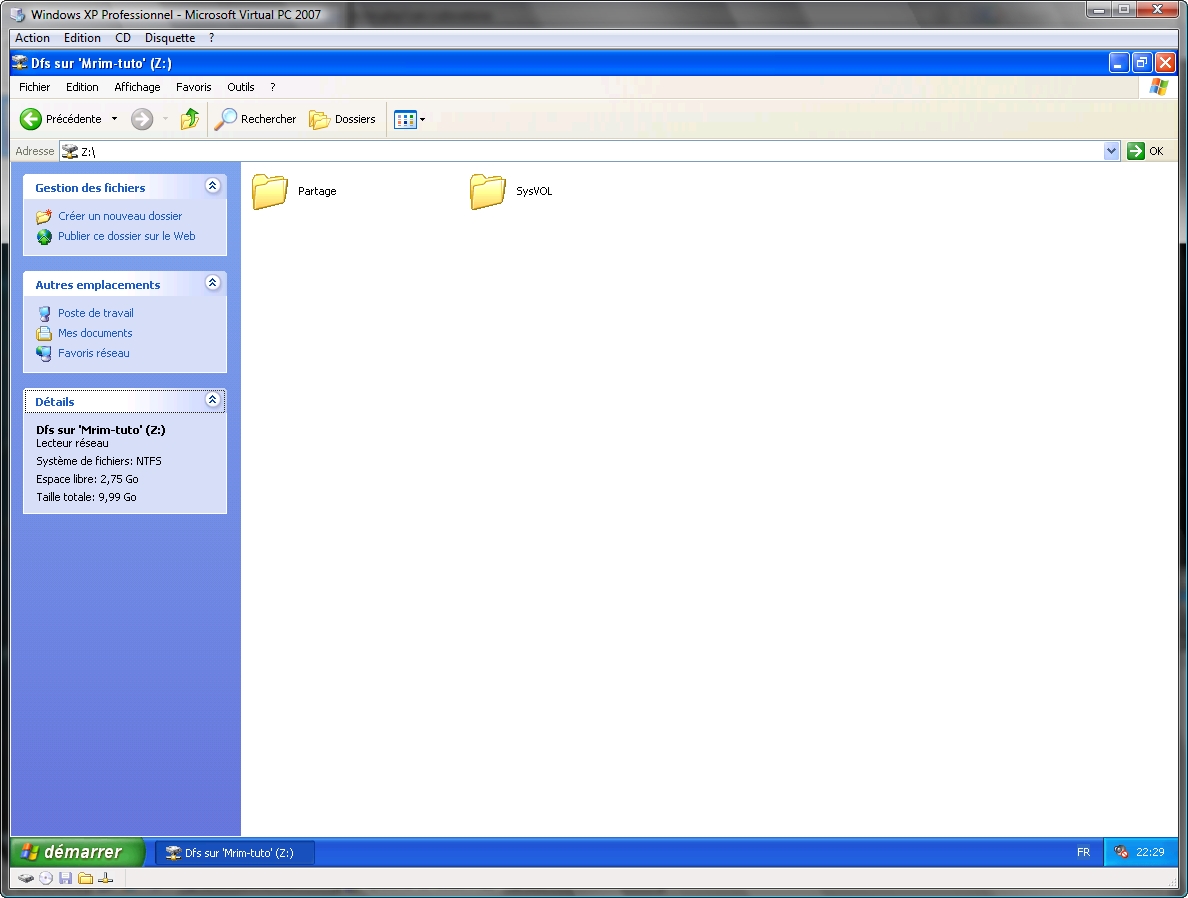This screenshot has width=1188, height=898.
Task: Click the hard disk status icon
Action: click(x=26, y=878)
